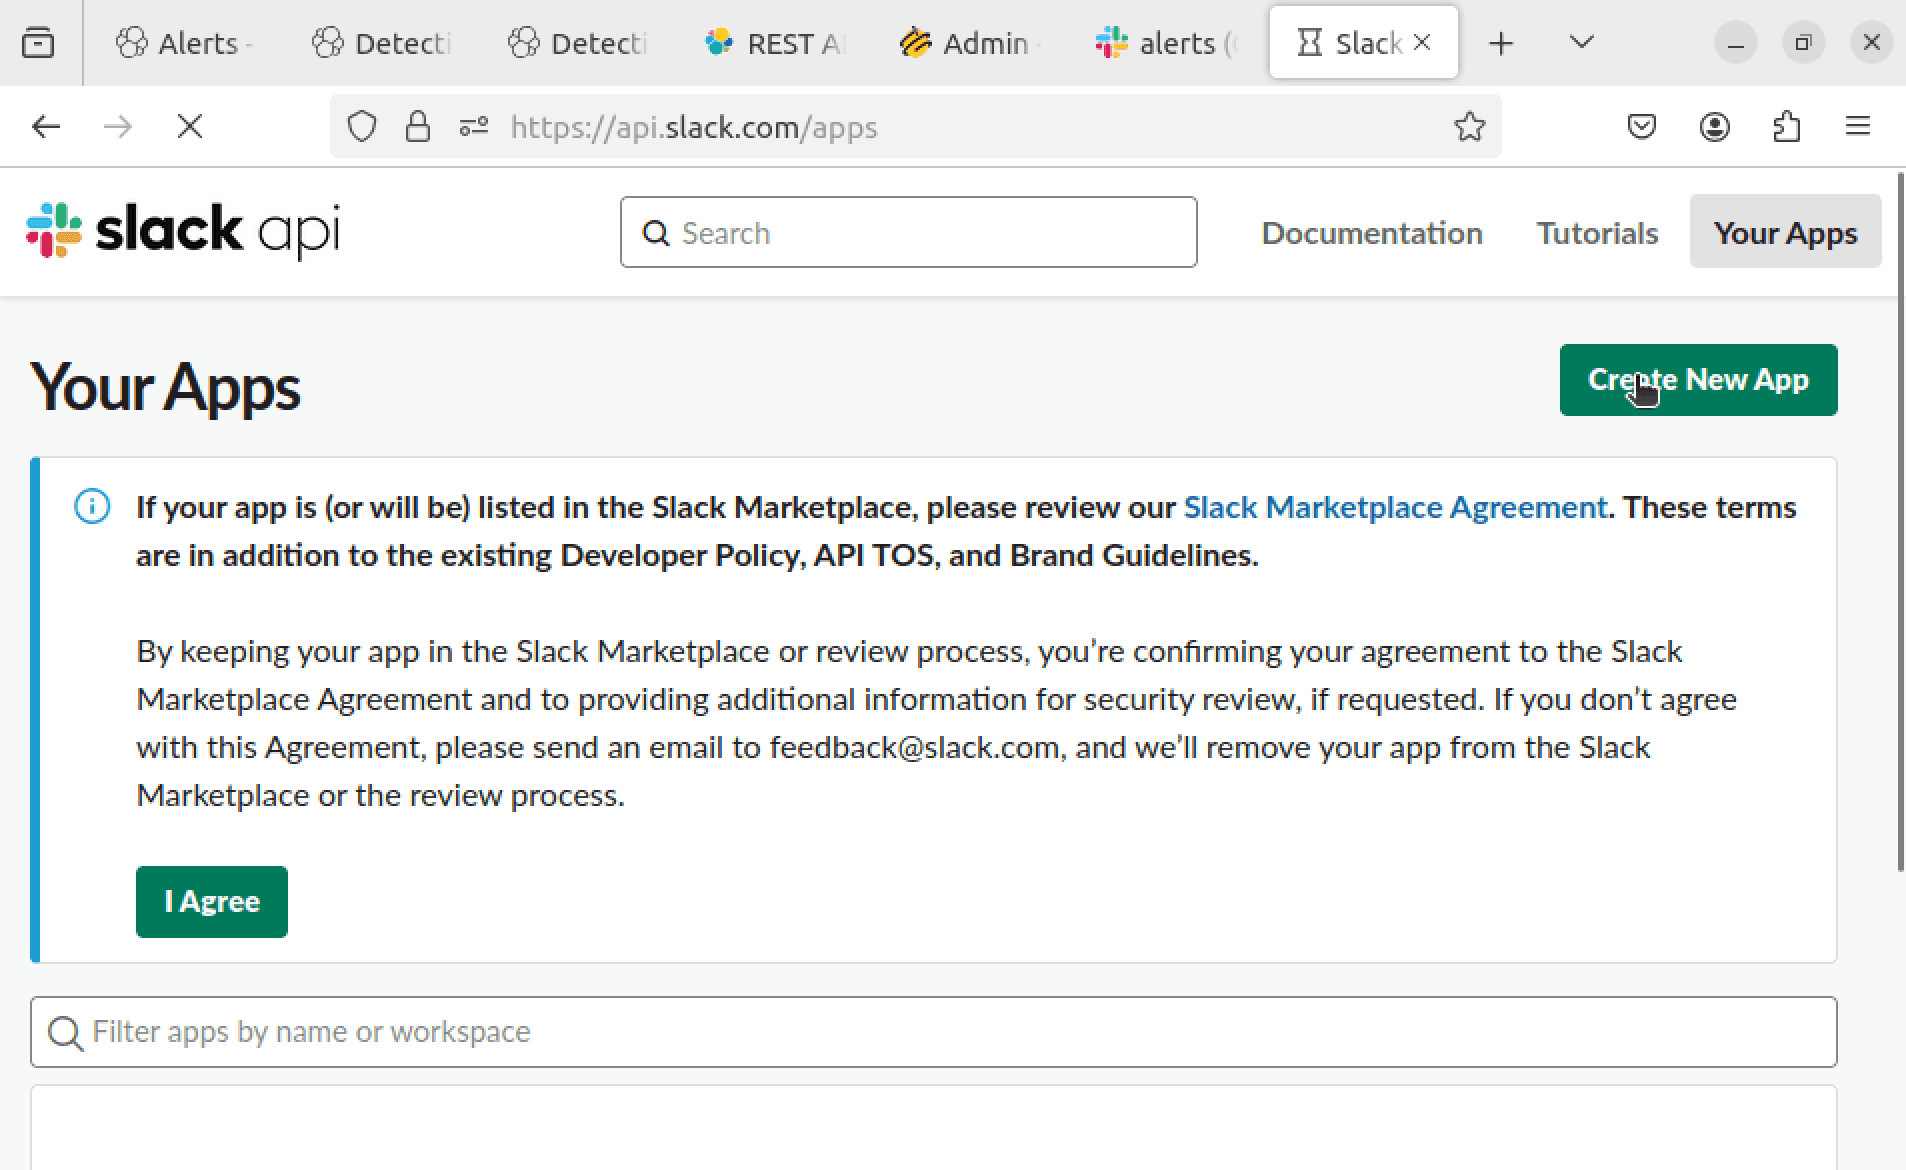
Task: Click the magnifier icon in Search box
Action: pos(656,233)
